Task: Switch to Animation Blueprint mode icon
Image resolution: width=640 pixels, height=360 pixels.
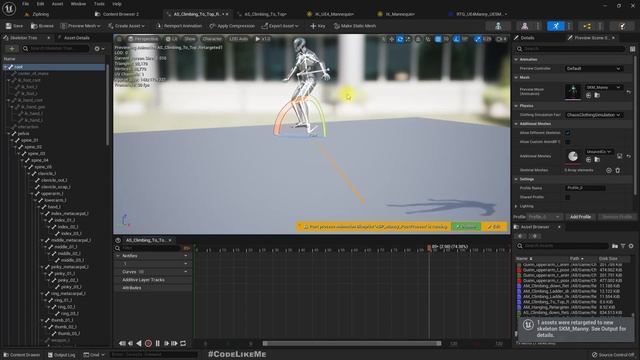Action: 587,26
